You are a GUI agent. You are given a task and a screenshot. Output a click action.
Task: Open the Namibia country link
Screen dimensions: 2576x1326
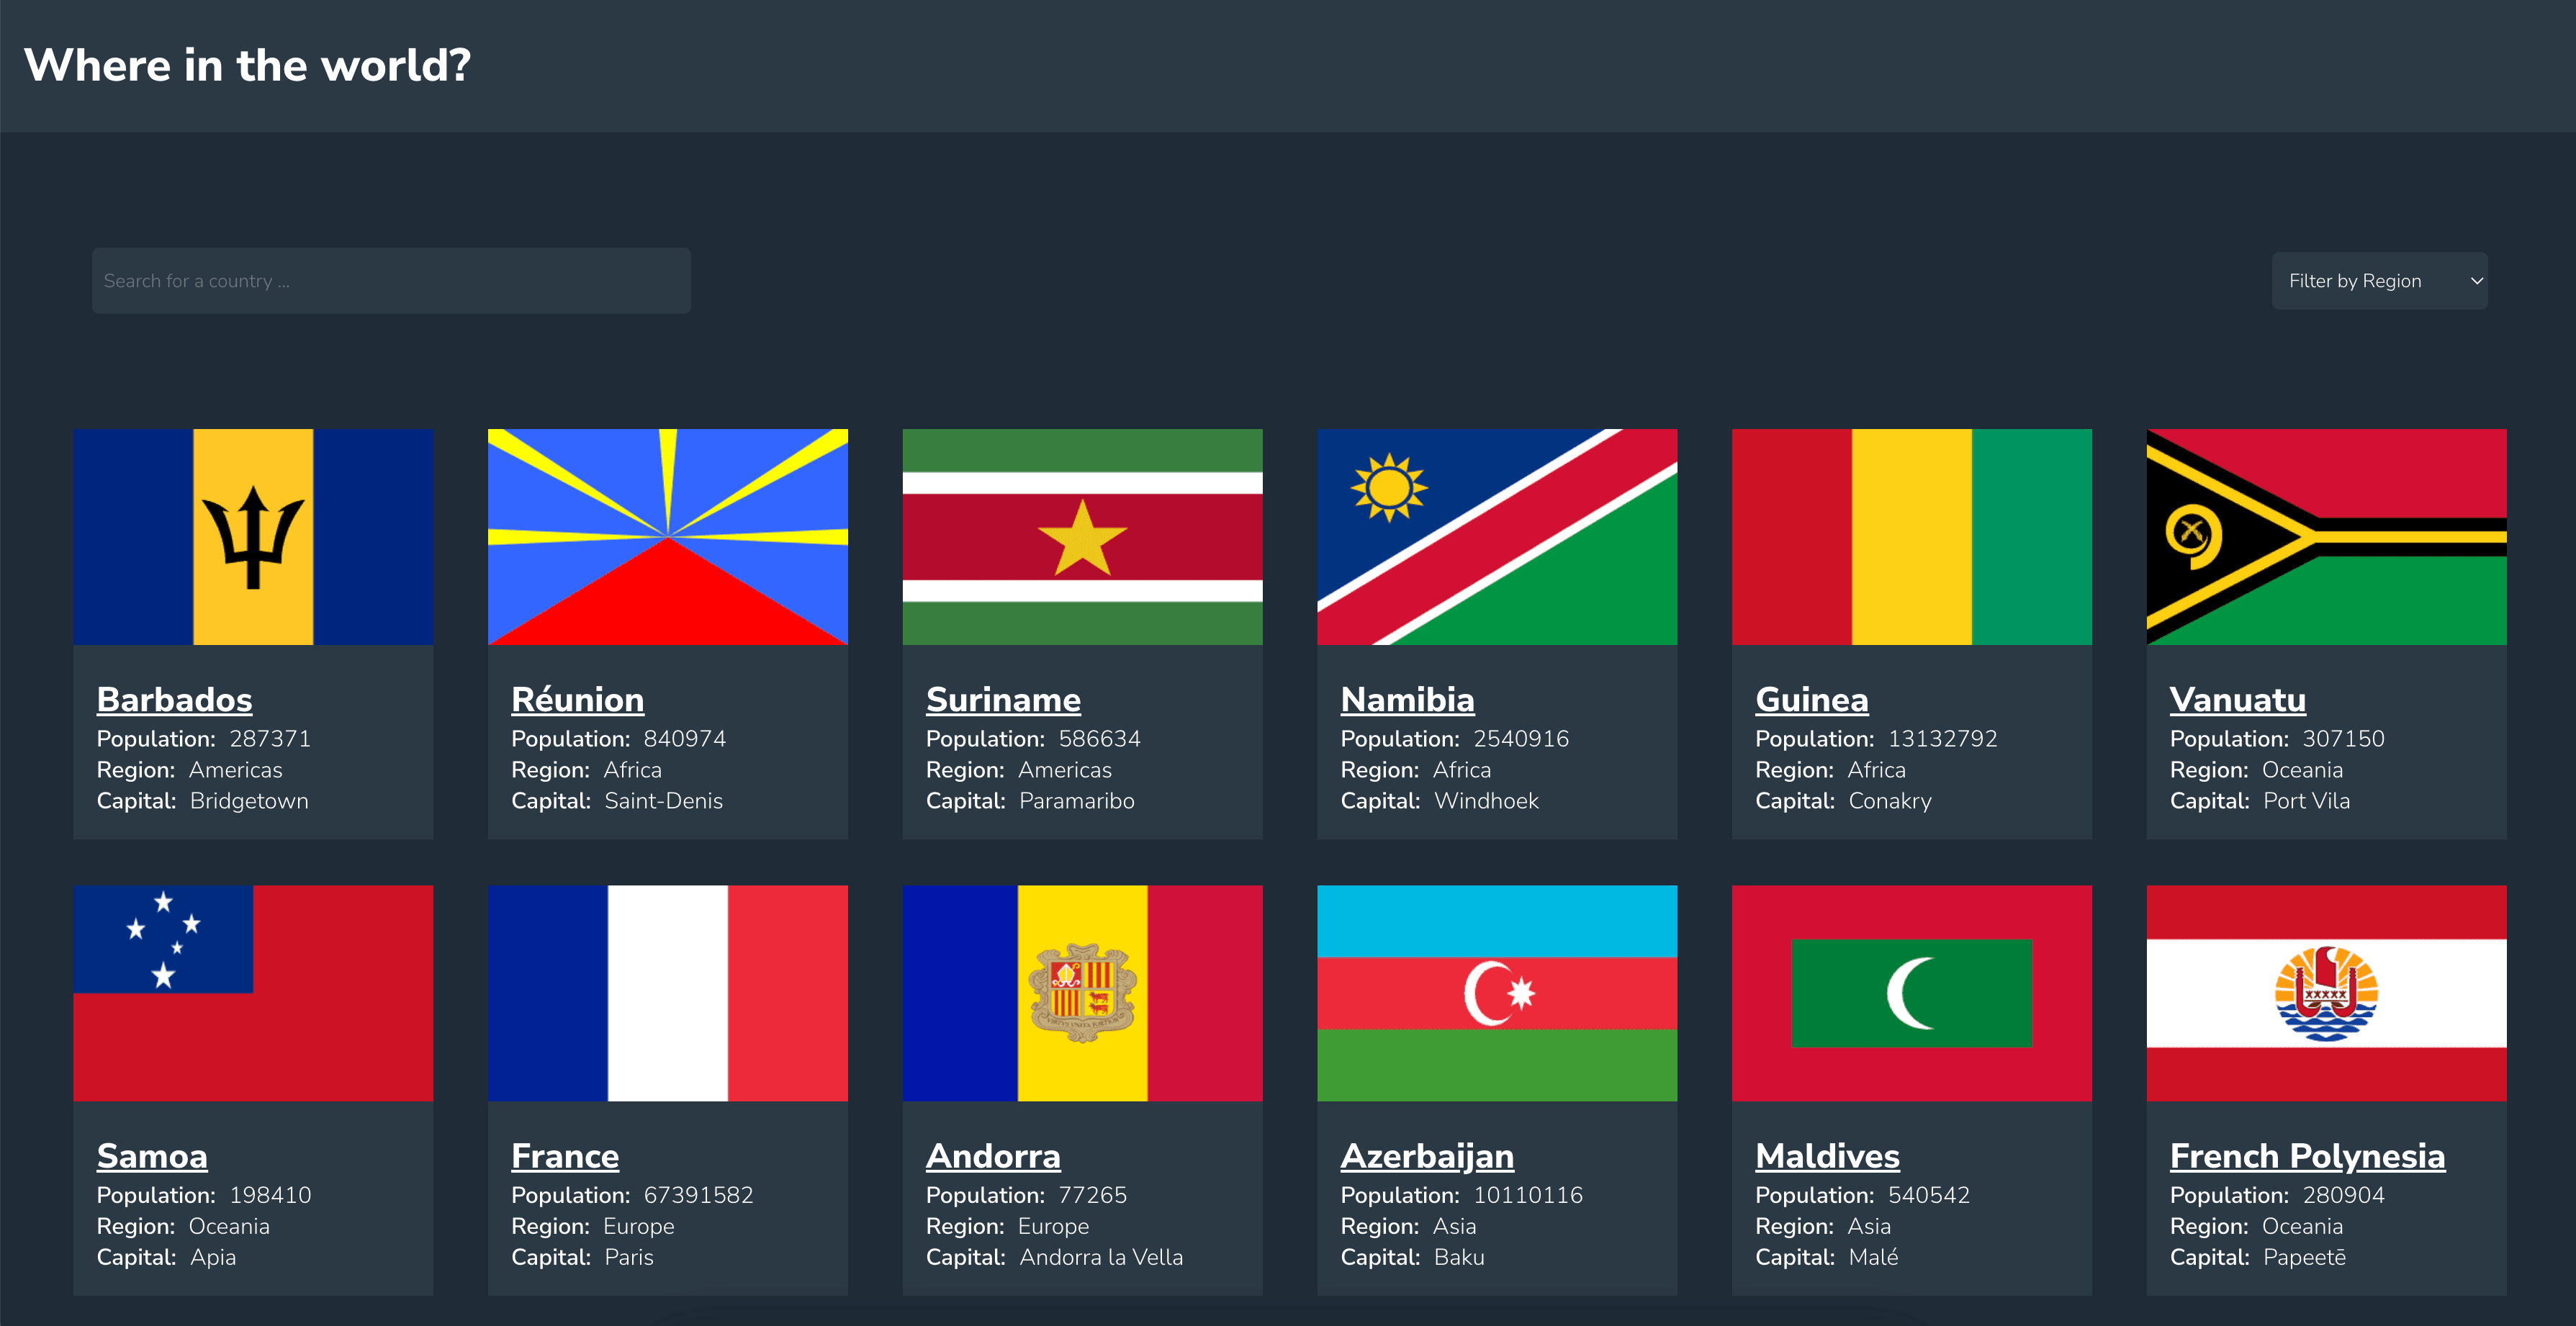[1407, 699]
